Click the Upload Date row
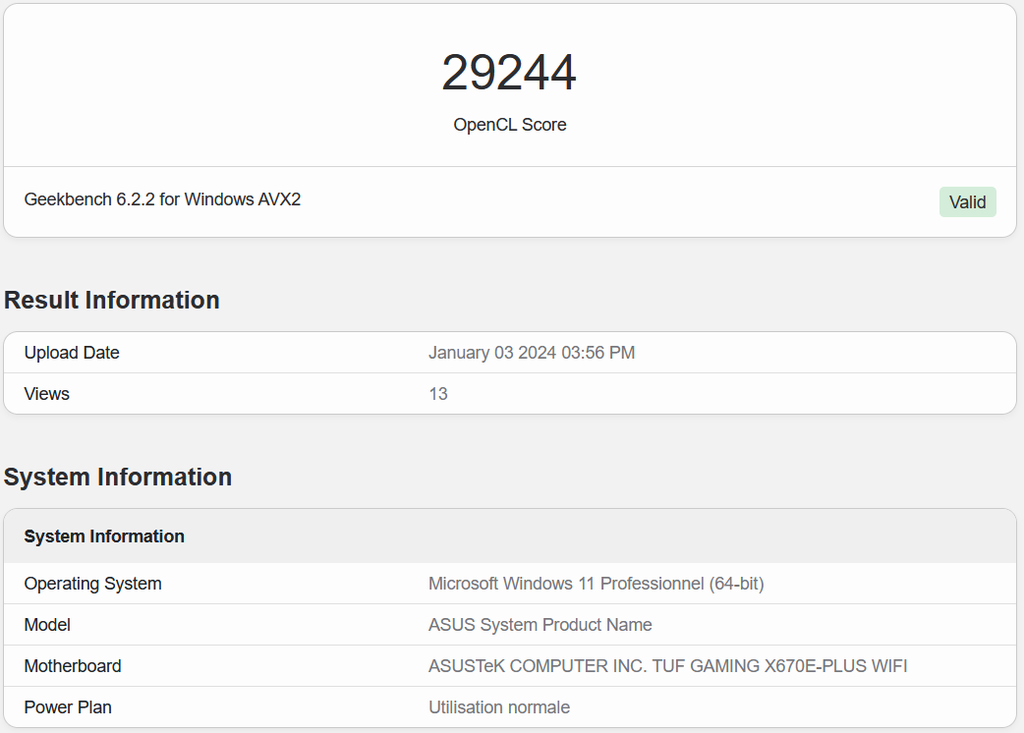Viewport: 1024px width, 733px height. [71, 352]
